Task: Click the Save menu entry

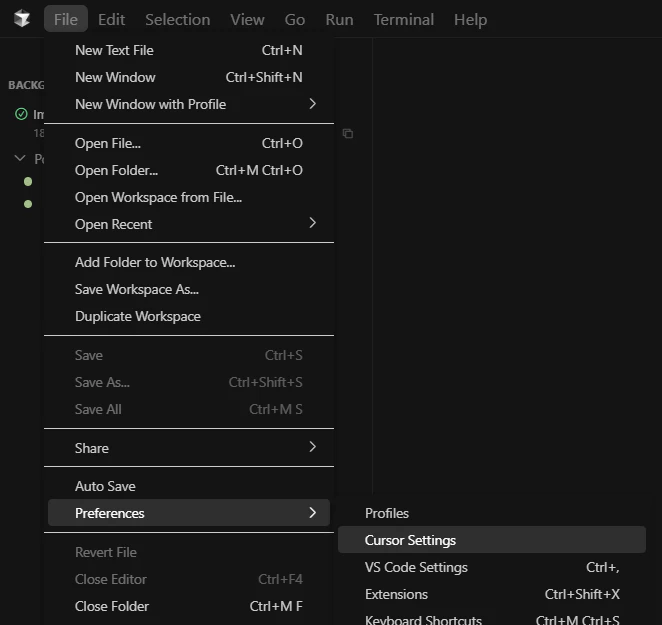Action: 189,355
